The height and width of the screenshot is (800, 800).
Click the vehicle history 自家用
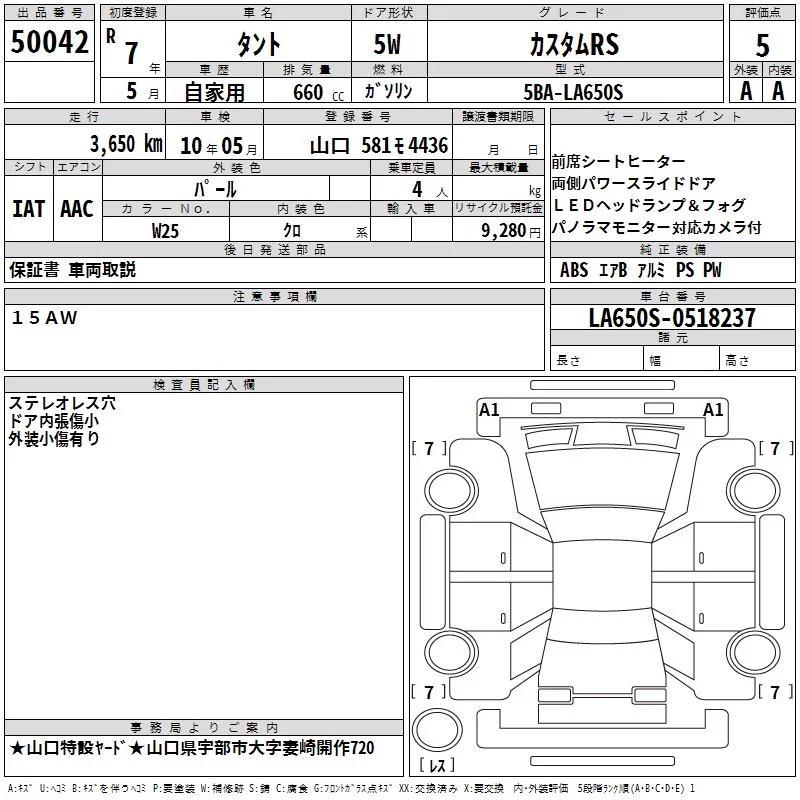pos(214,92)
